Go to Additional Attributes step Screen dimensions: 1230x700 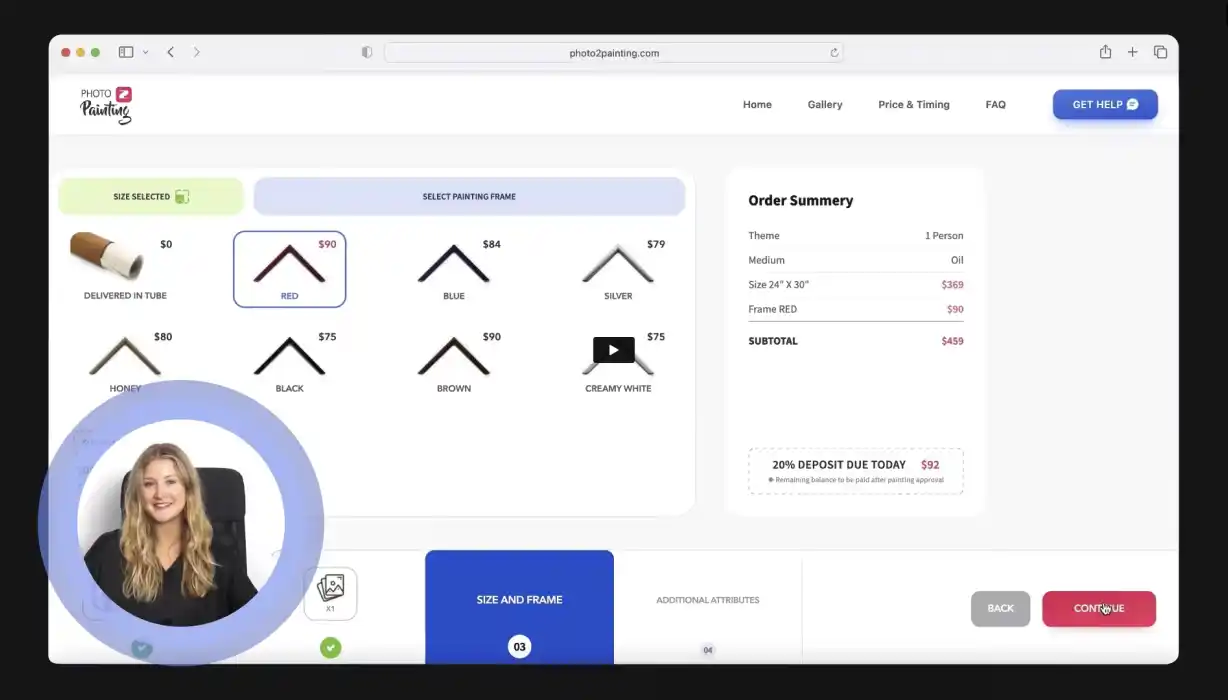[x=707, y=600]
